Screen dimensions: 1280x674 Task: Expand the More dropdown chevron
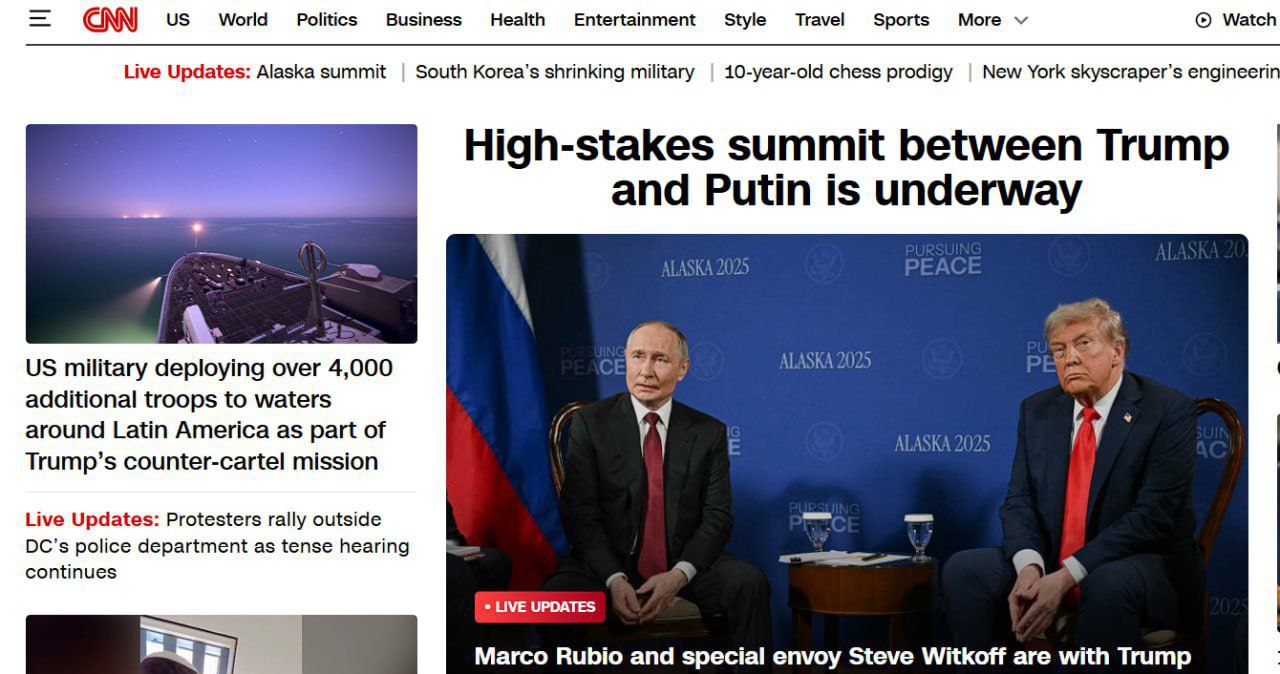[1021, 20]
